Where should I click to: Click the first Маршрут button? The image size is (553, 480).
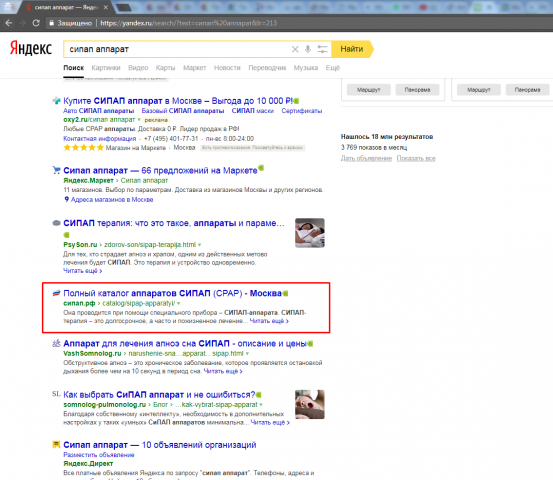369,90
